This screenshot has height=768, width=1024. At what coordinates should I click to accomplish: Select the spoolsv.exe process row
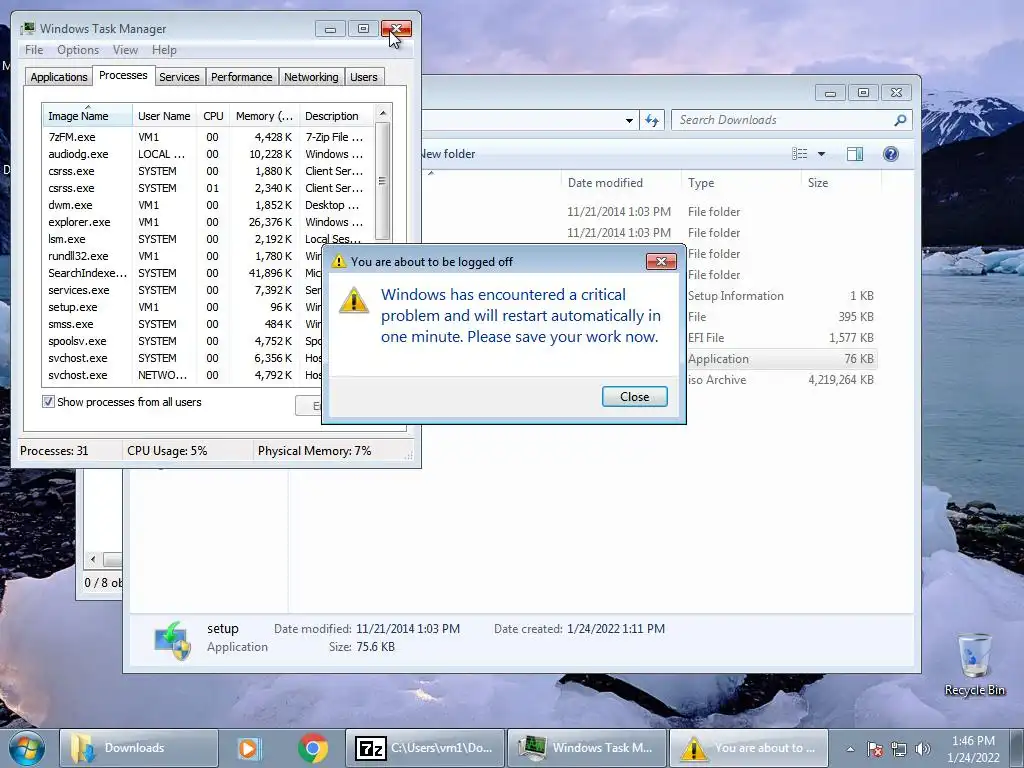click(x=183, y=341)
